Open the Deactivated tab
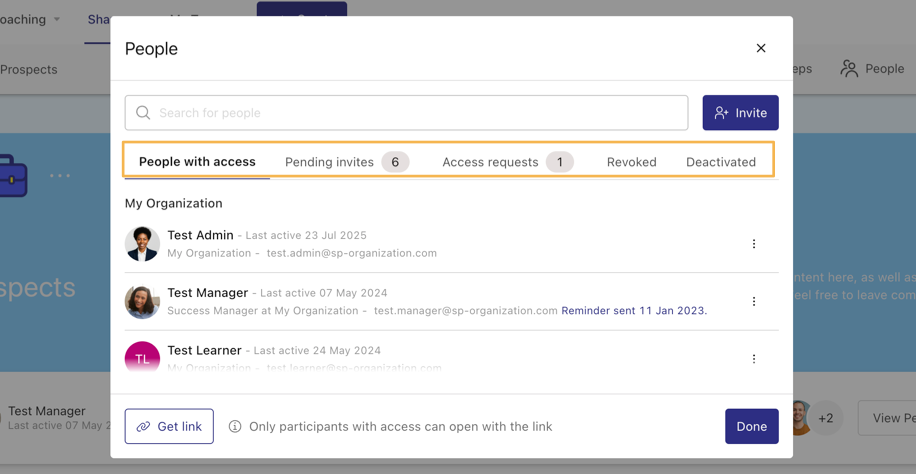This screenshot has height=474, width=916. [x=720, y=162]
